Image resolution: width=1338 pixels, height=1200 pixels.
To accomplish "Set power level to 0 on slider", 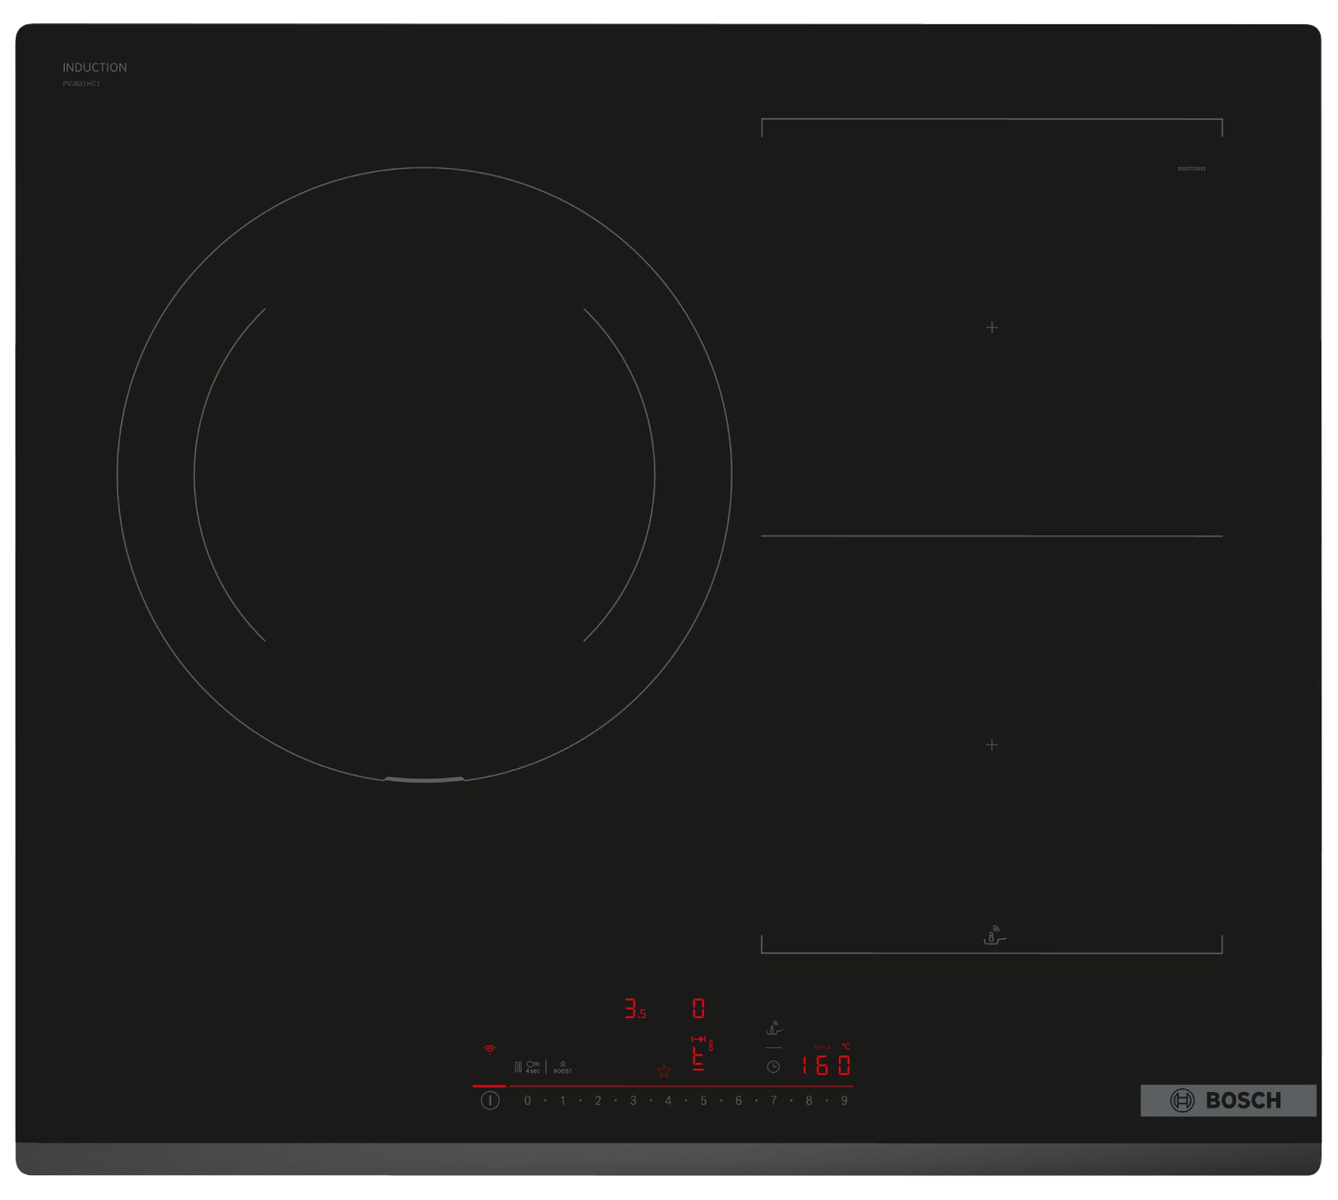I will coord(527,1101).
